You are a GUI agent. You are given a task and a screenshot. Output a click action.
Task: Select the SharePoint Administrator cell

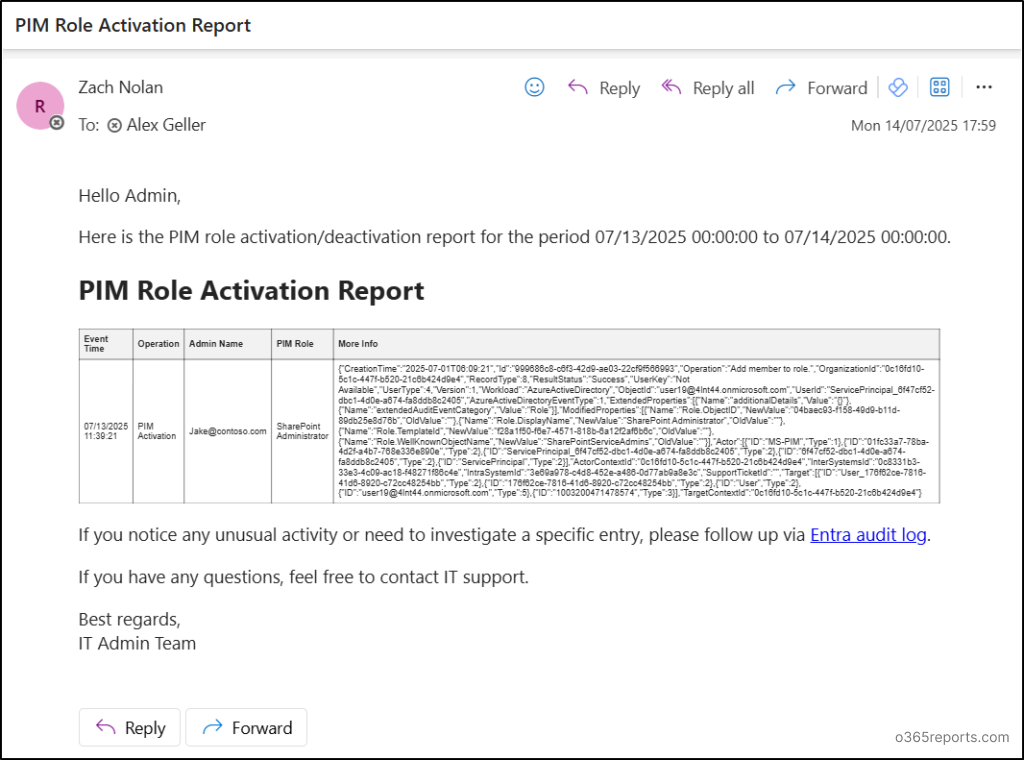pyautogui.click(x=302, y=431)
